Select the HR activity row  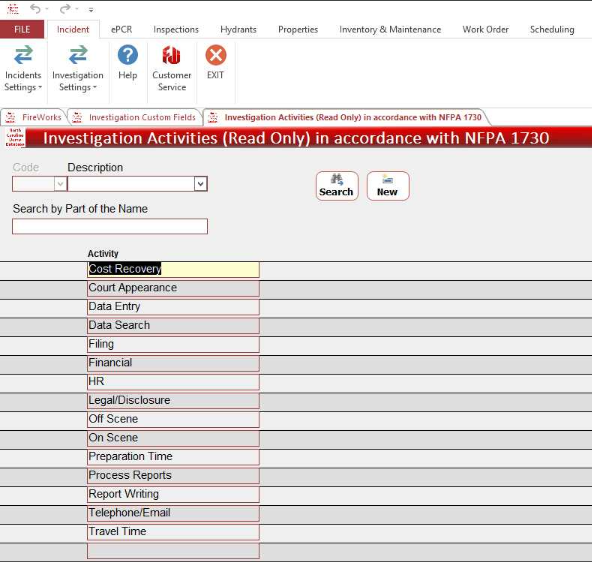tap(173, 382)
